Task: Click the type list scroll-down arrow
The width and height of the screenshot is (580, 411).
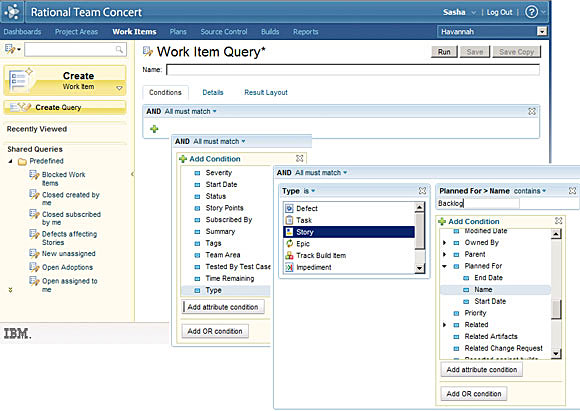Action: (x=419, y=268)
